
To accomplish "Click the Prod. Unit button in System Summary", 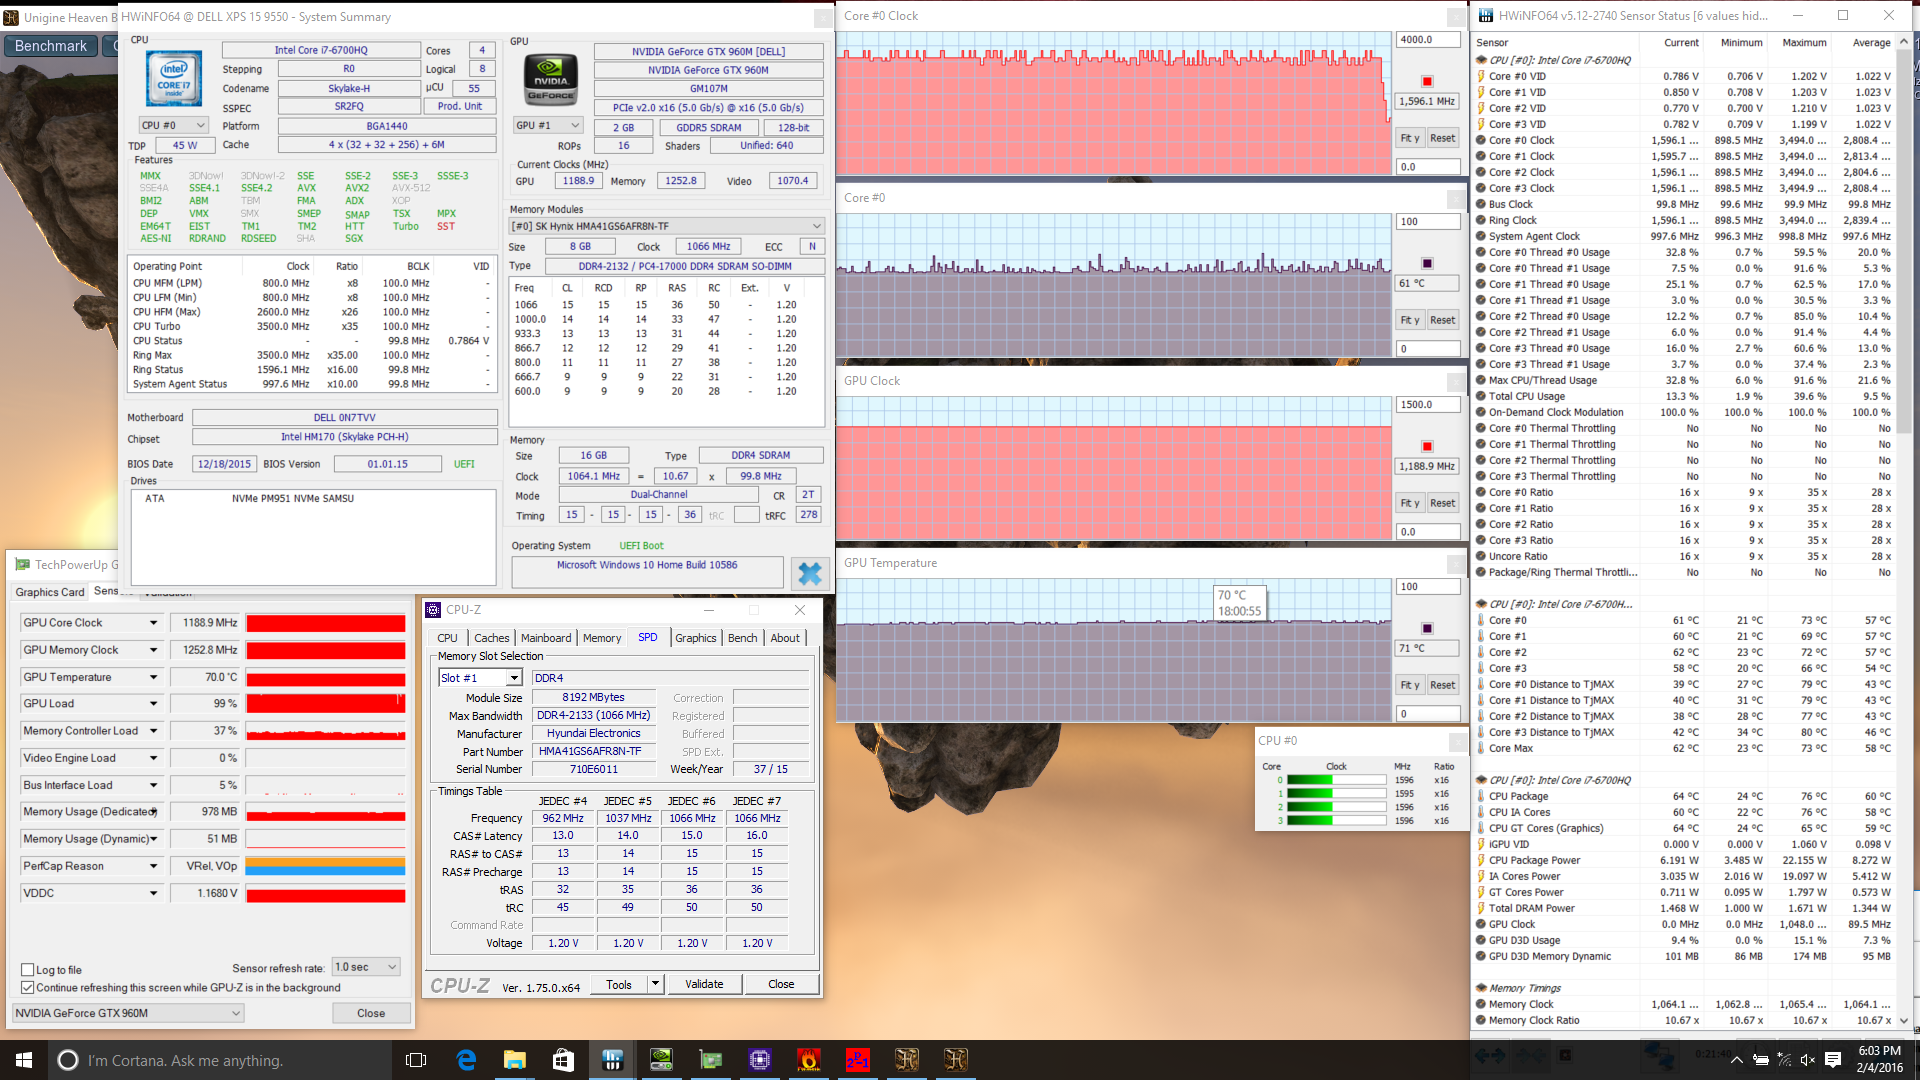I will point(460,106).
